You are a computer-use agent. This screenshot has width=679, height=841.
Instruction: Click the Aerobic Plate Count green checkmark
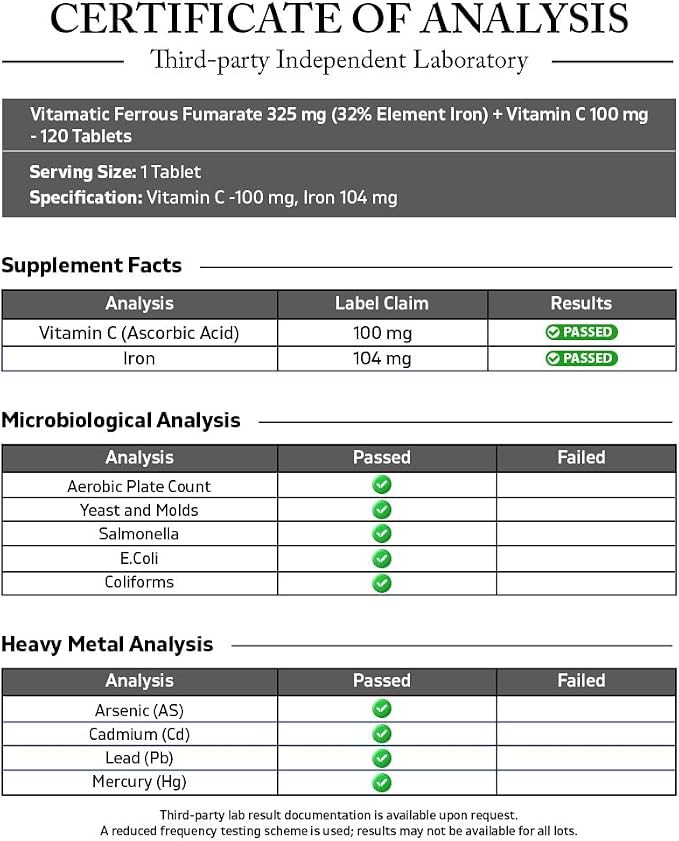(x=382, y=485)
